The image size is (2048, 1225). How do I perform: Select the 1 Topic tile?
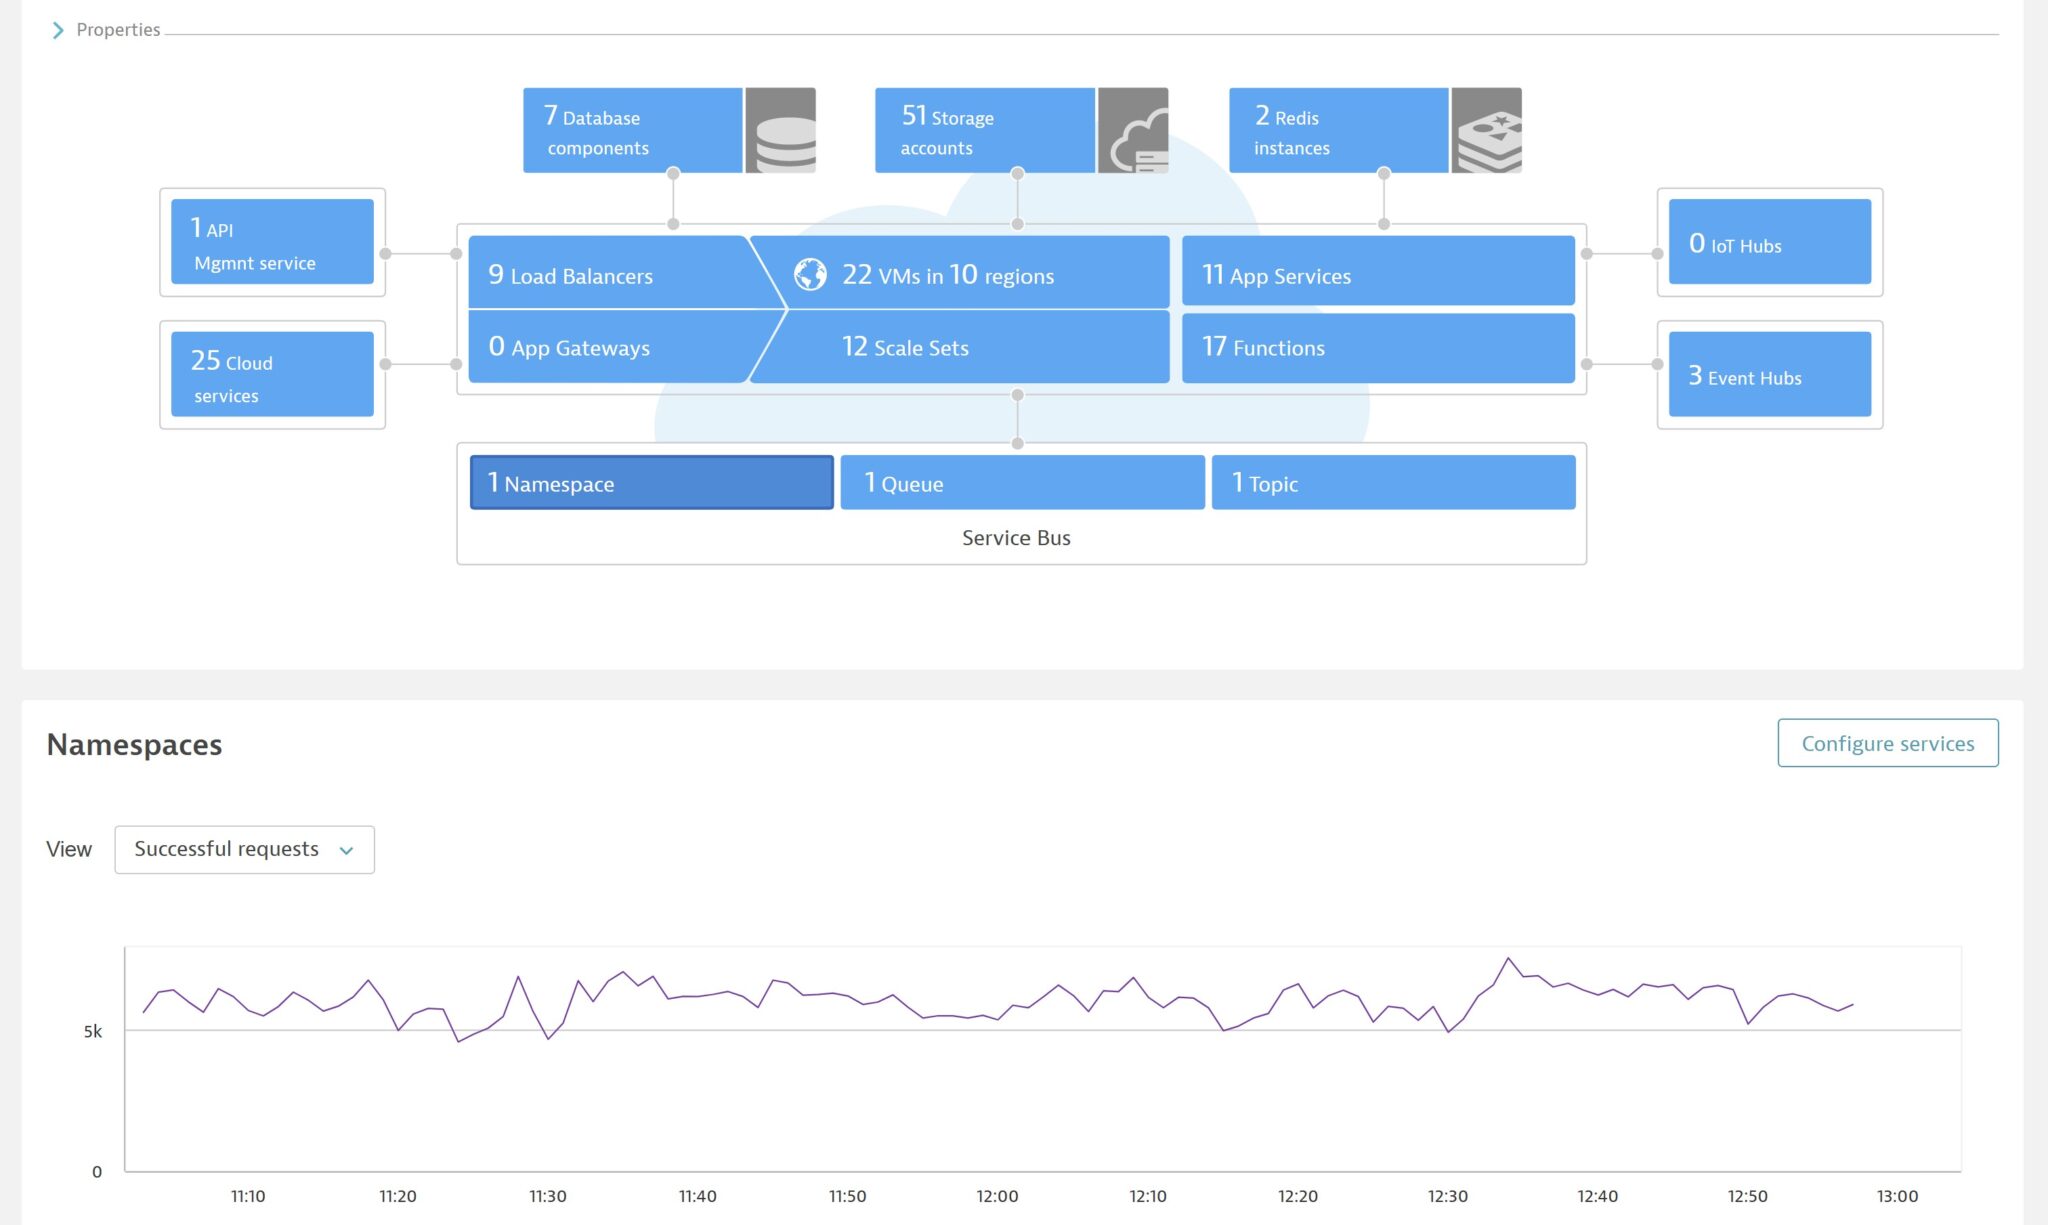1393,483
